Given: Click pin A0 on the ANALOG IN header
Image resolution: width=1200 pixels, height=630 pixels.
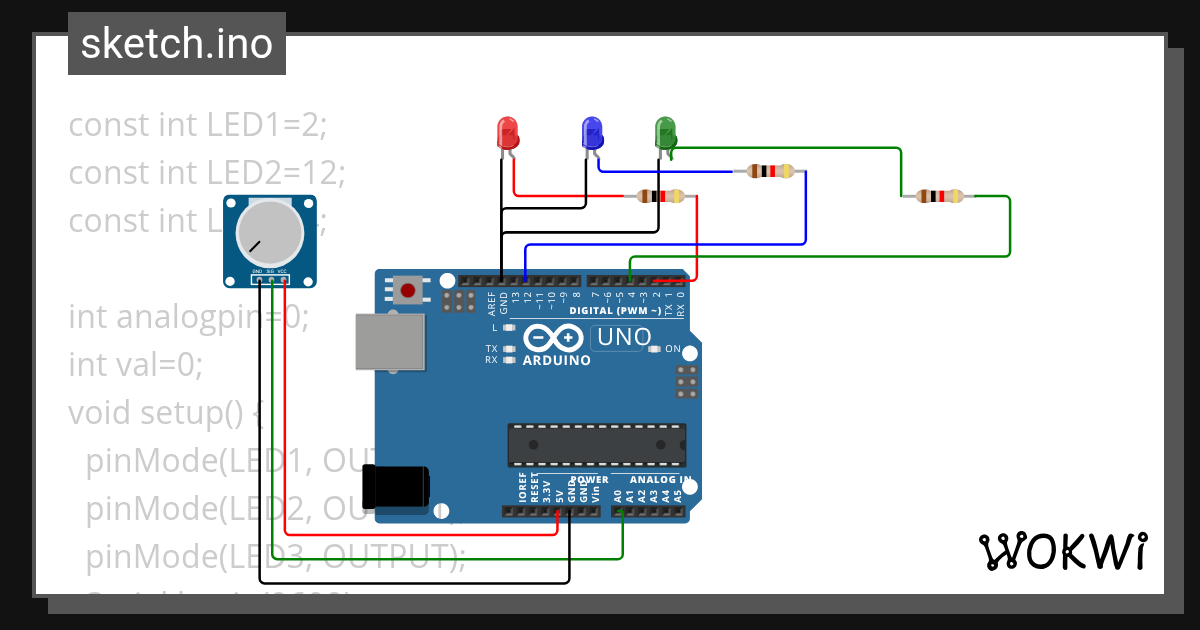Looking at the screenshot, I should [x=620, y=512].
